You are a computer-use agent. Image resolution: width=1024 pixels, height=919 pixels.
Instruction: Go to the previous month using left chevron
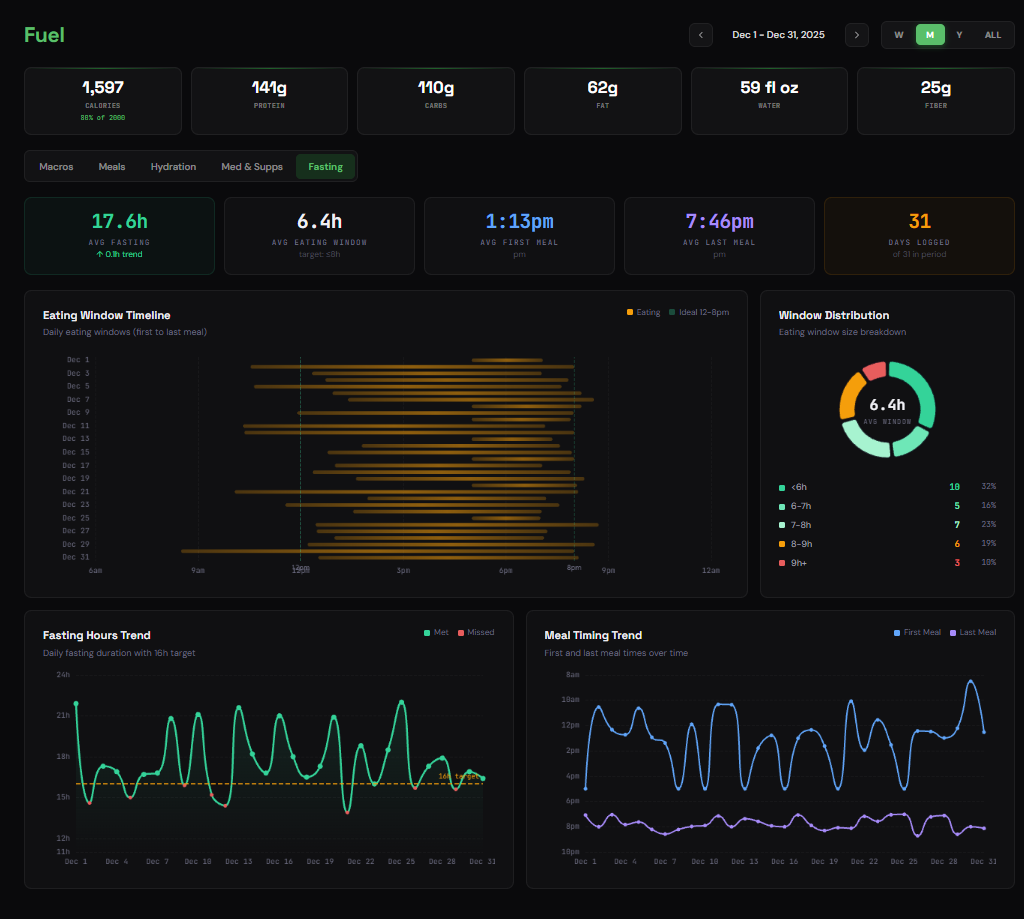[701, 35]
